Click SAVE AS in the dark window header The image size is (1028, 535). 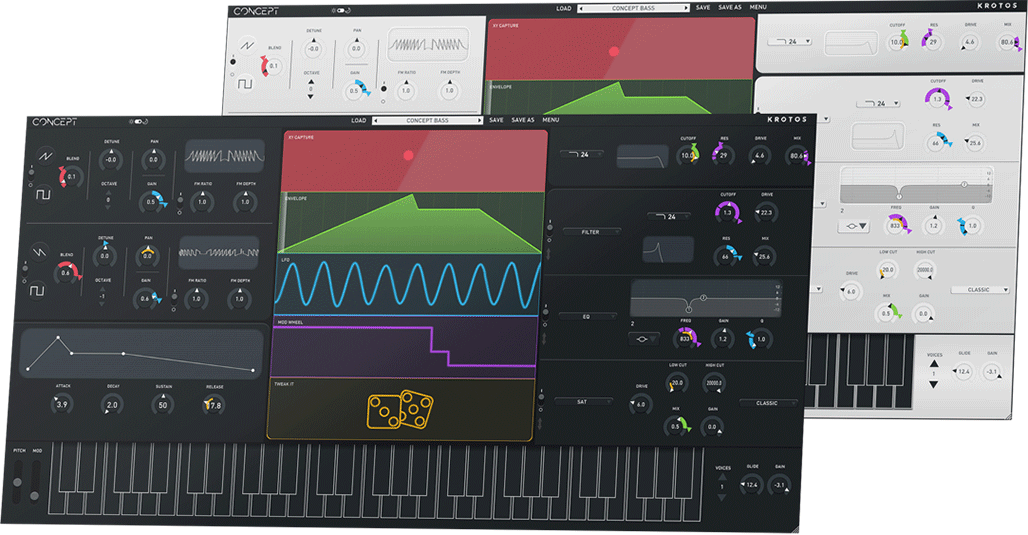pyautogui.click(x=523, y=120)
